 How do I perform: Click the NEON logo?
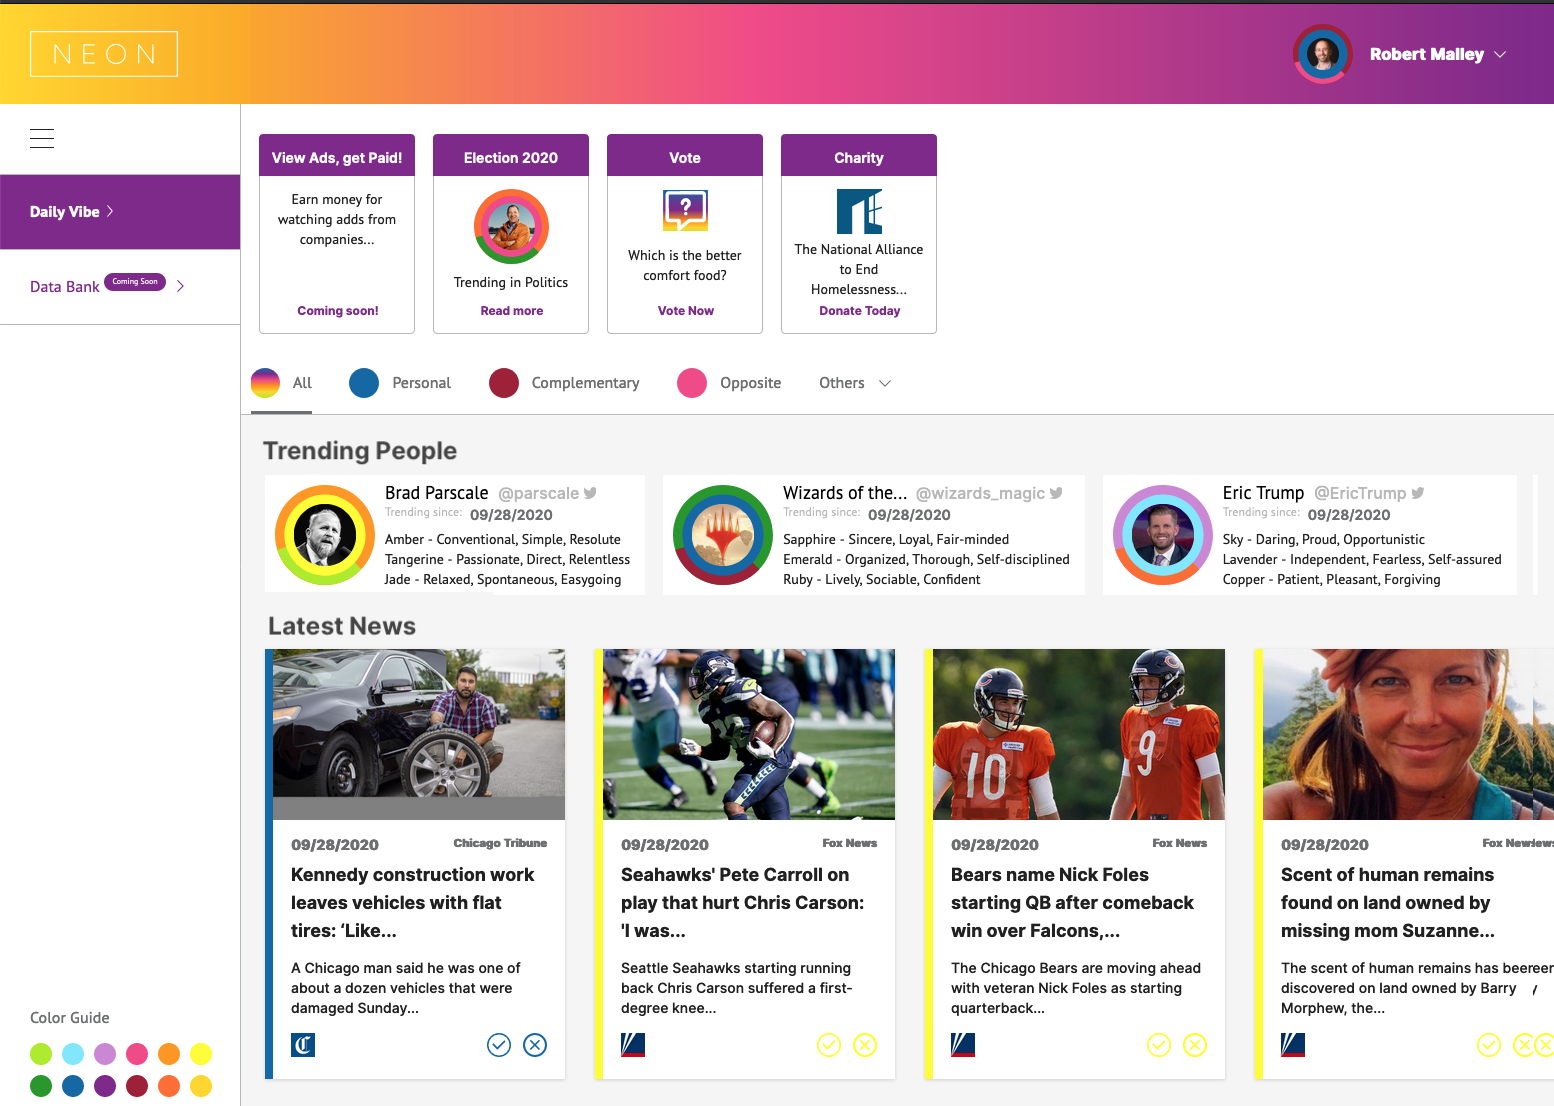(x=104, y=54)
